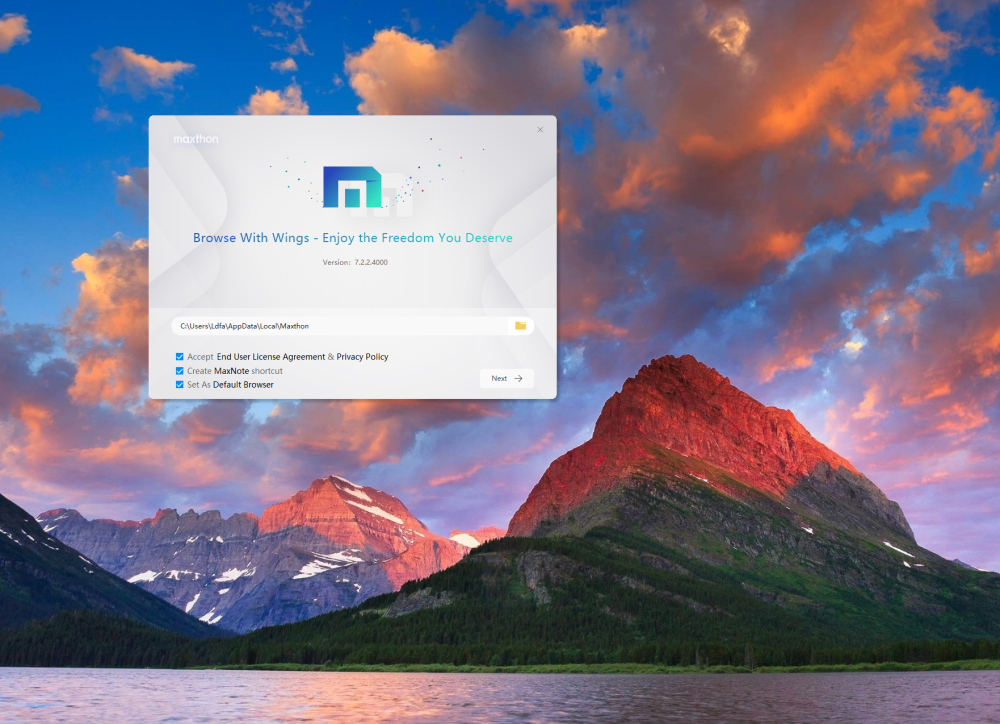This screenshot has width=1000, height=724.
Task: Click the Version 7.2.2.4000 text
Action: (352, 262)
